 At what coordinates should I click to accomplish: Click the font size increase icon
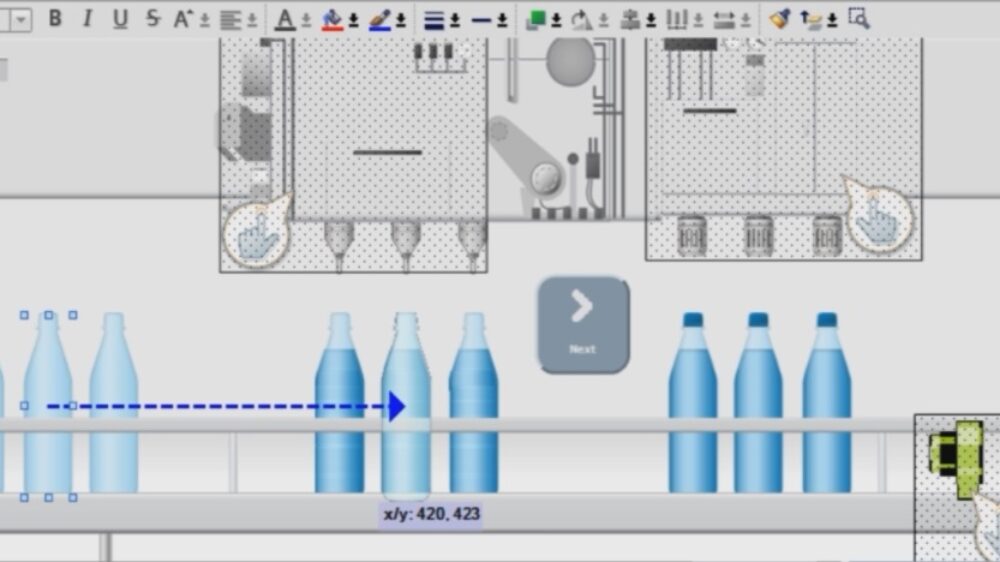182,19
